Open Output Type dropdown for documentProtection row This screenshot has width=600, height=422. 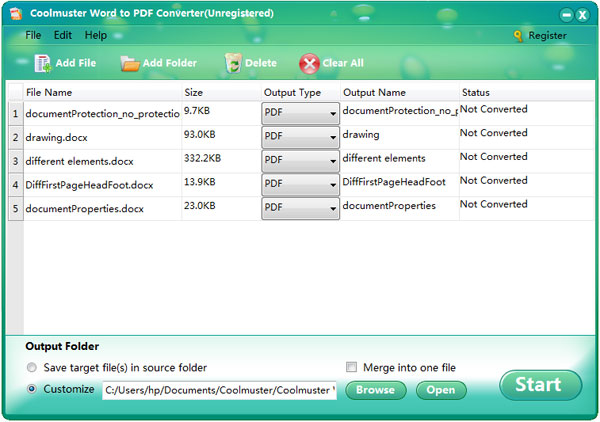click(300, 113)
